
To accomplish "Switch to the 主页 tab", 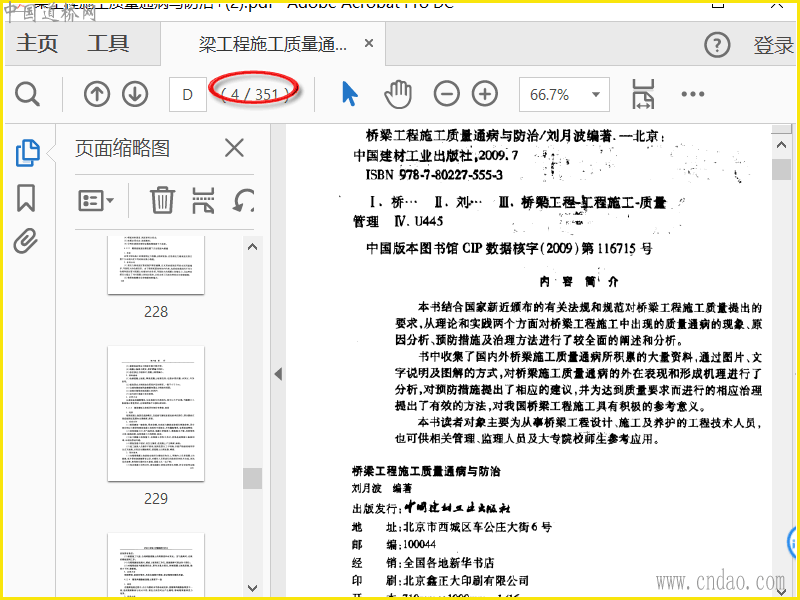I will coord(37,43).
